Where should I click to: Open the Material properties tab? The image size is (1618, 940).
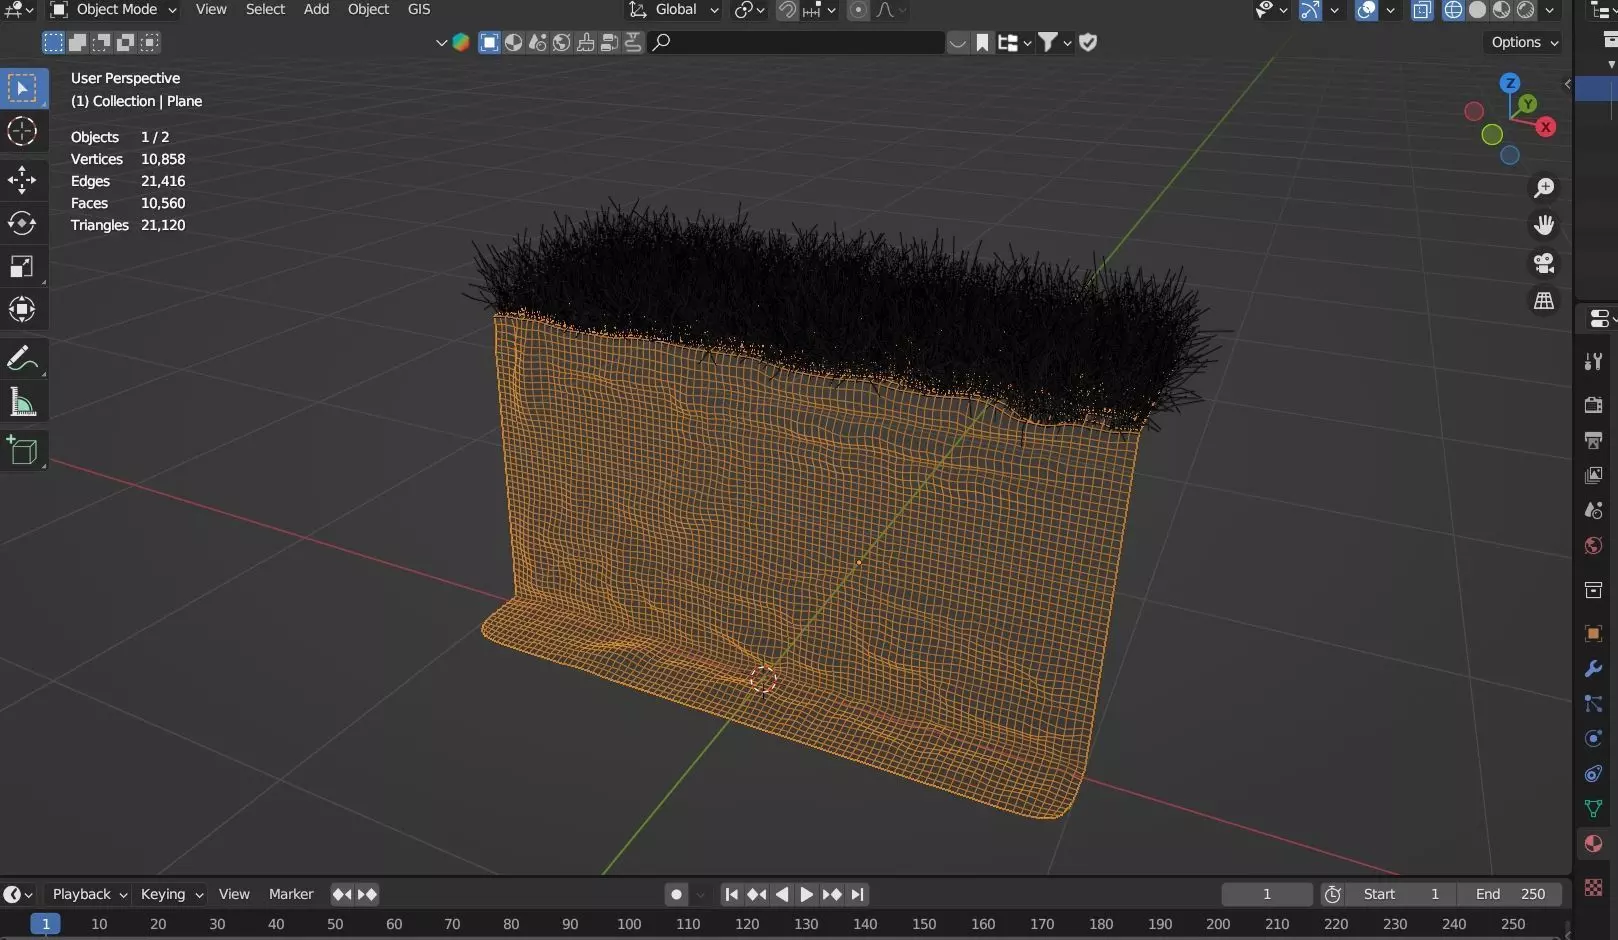(x=1594, y=843)
